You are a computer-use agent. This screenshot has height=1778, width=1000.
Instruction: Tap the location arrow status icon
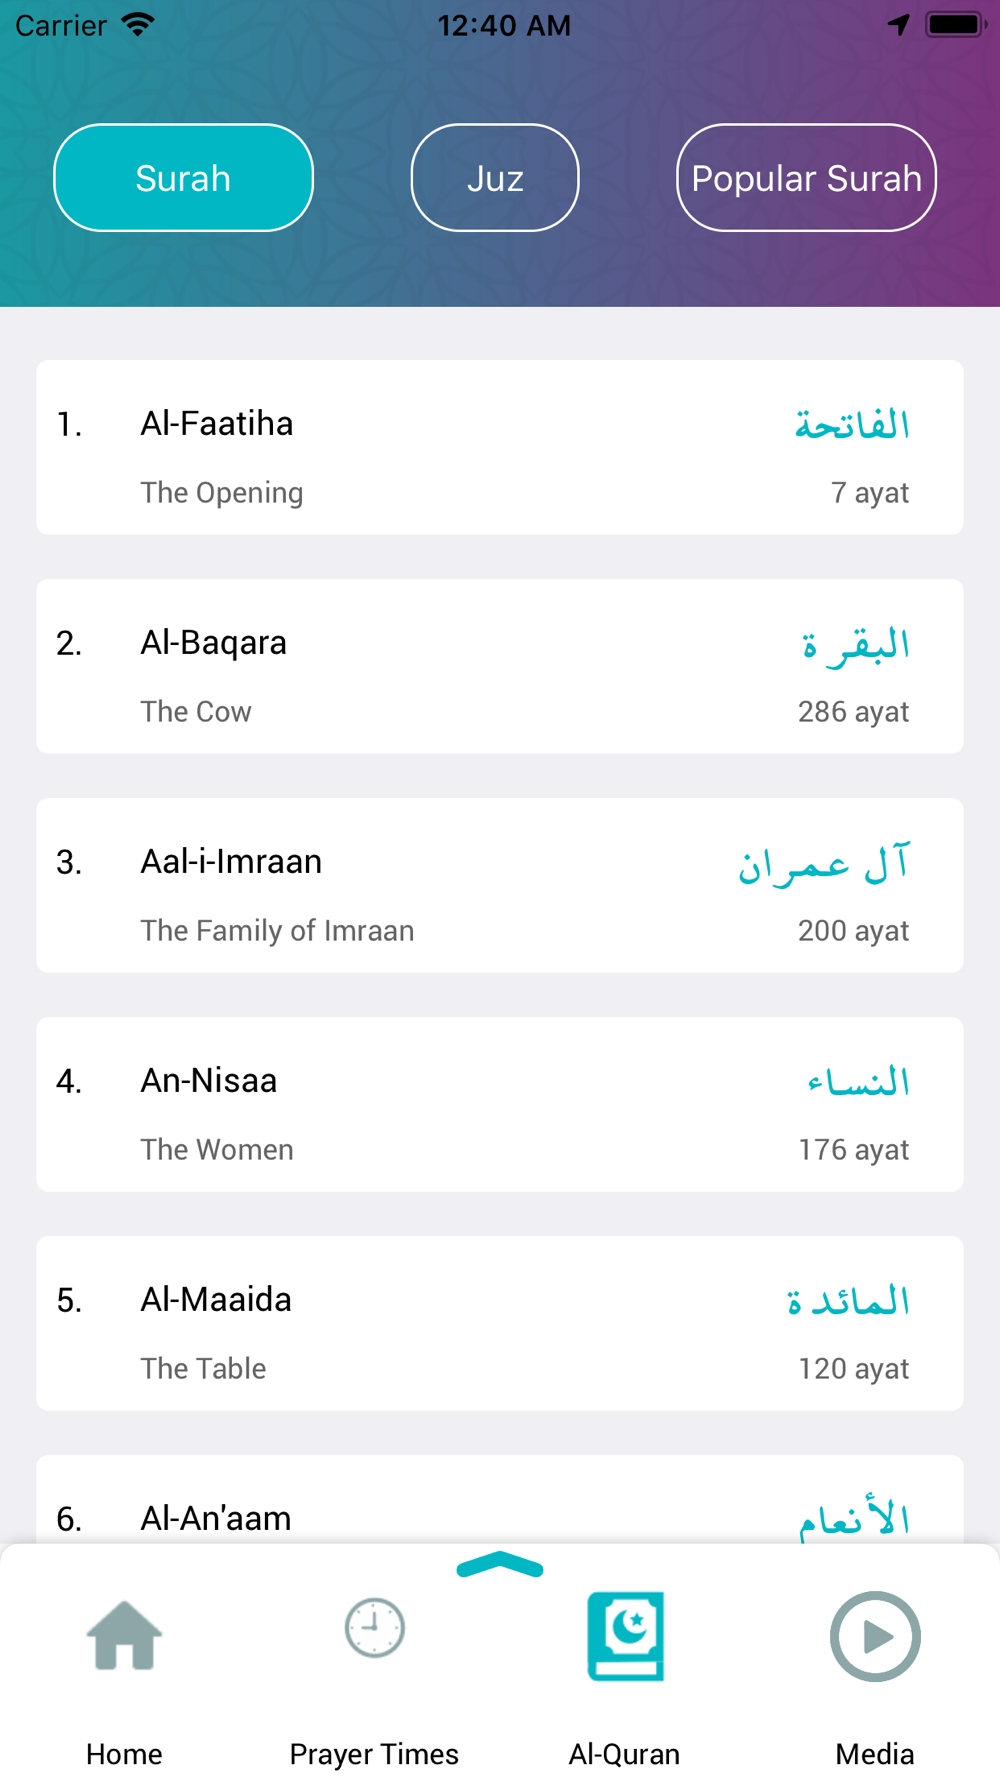pos(898,25)
